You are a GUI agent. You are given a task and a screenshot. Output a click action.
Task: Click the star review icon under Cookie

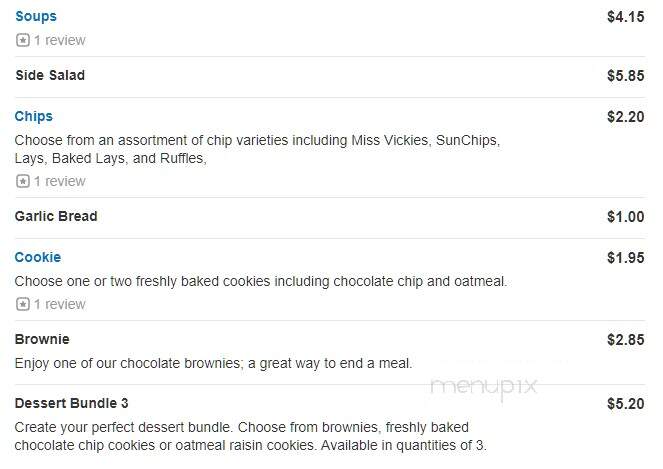pyautogui.click(x=23, y=304)
